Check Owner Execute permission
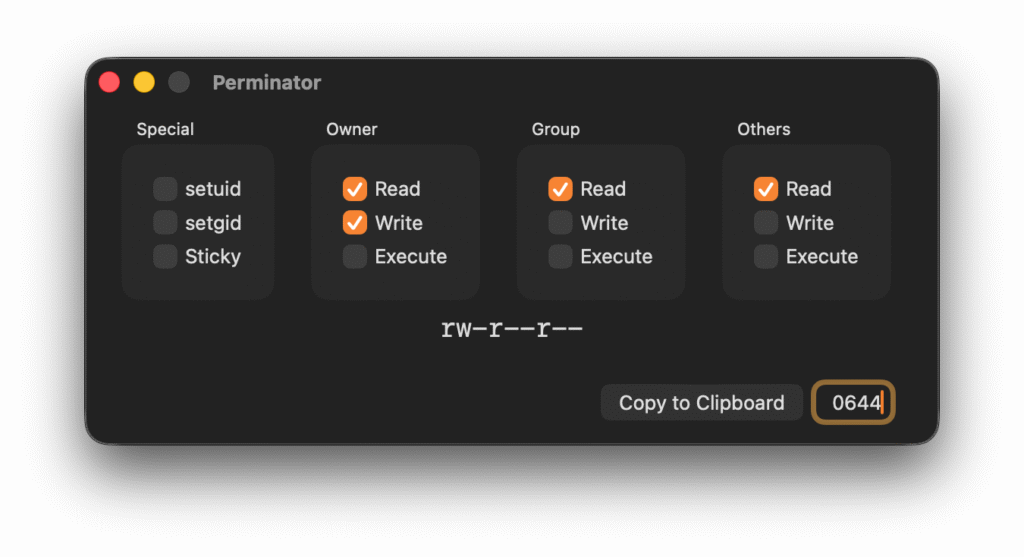This screenshot has height=557, width=1024. click(355, 257)
